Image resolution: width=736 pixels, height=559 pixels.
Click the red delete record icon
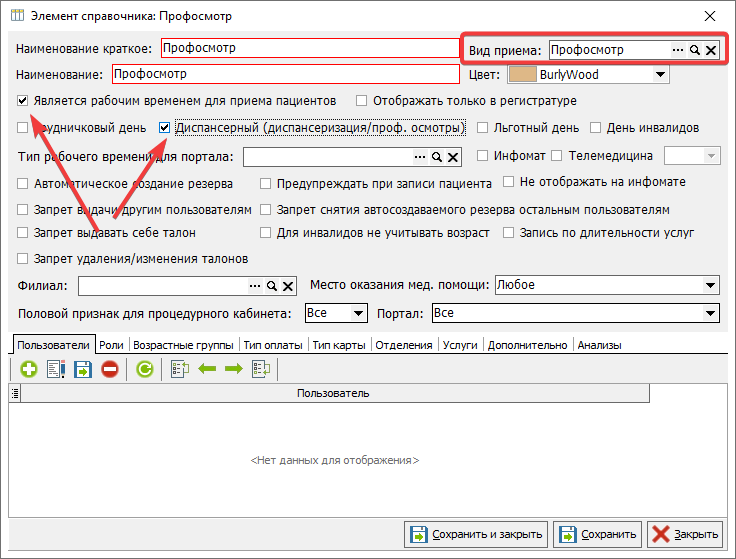(x=110, y=369)
